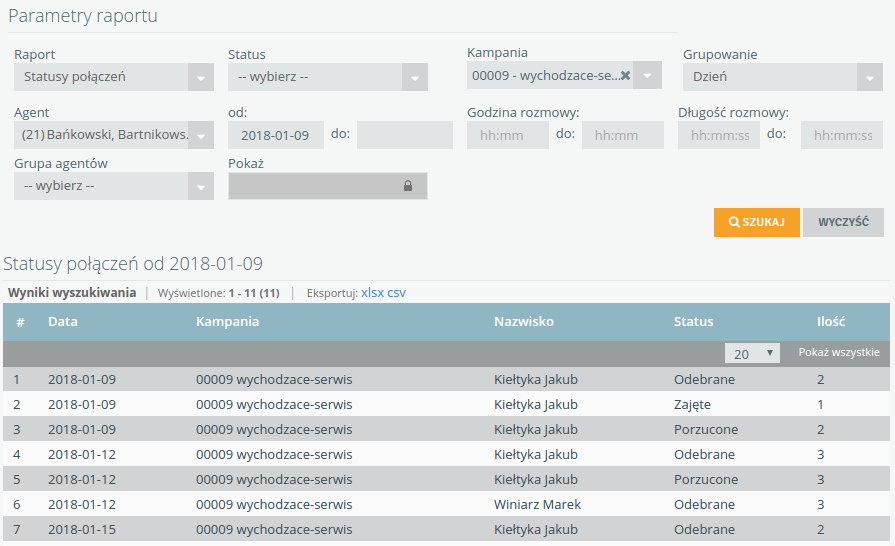Sort by the Ilość column header
The image size is (895, 546).
(831, 322)
